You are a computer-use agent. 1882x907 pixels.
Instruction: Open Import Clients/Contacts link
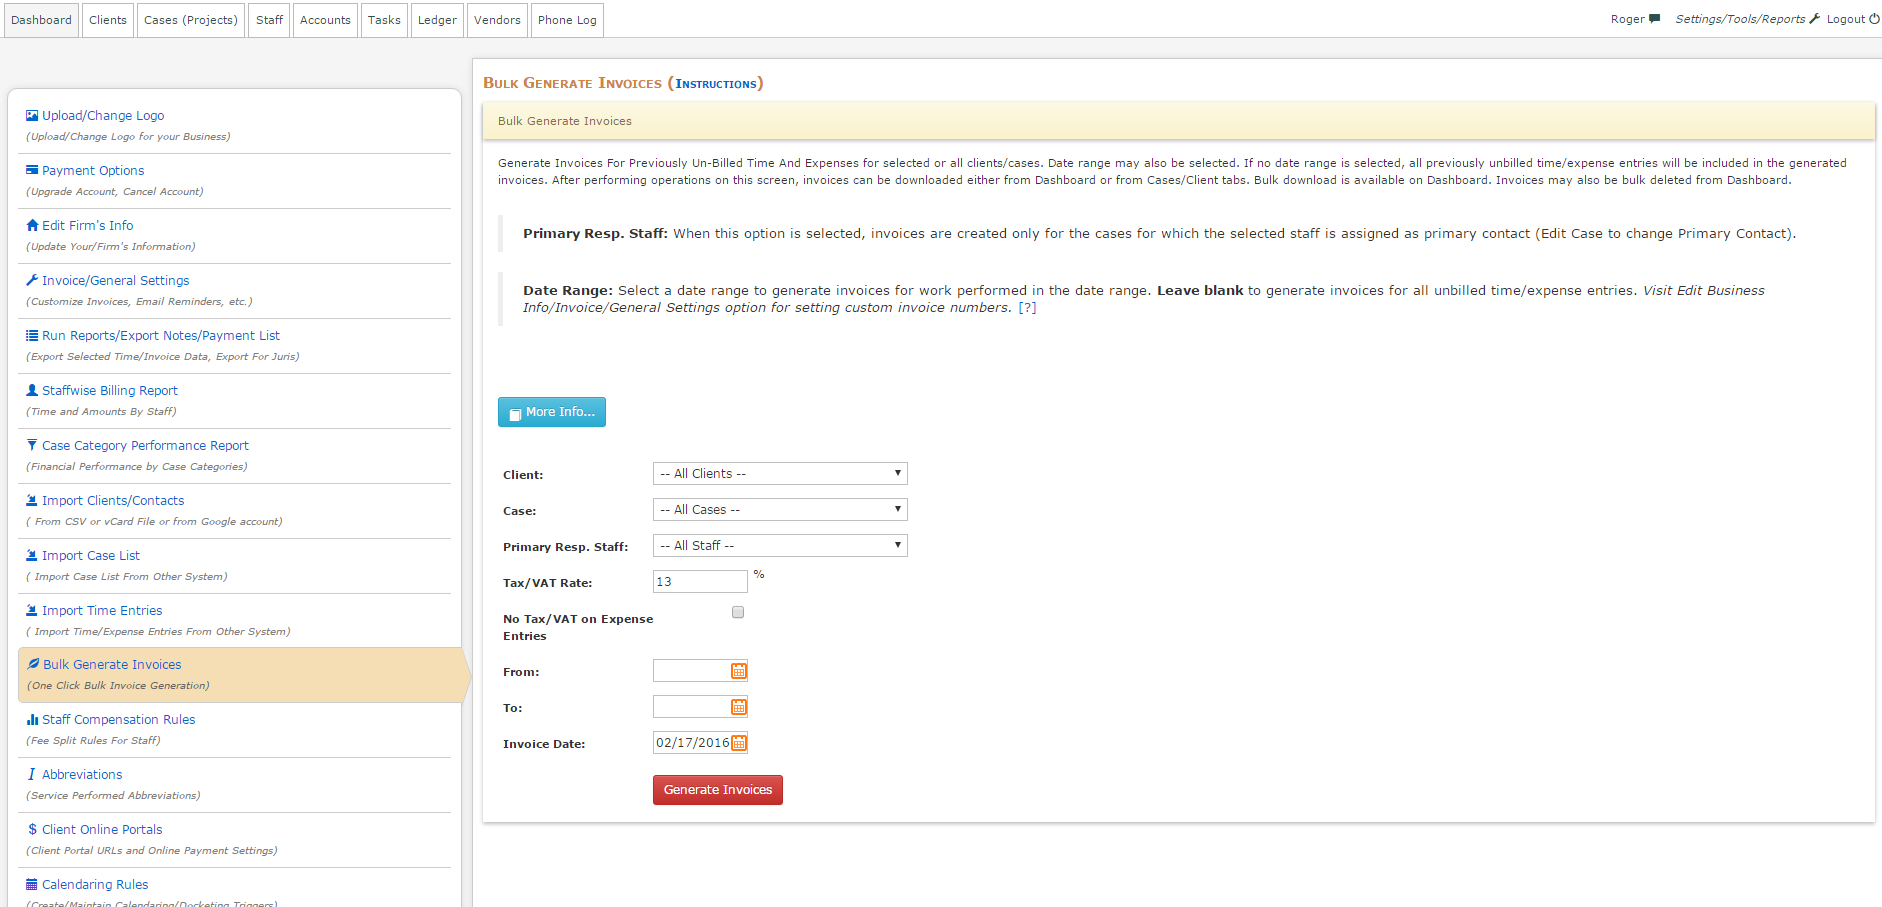click(113, 501)
